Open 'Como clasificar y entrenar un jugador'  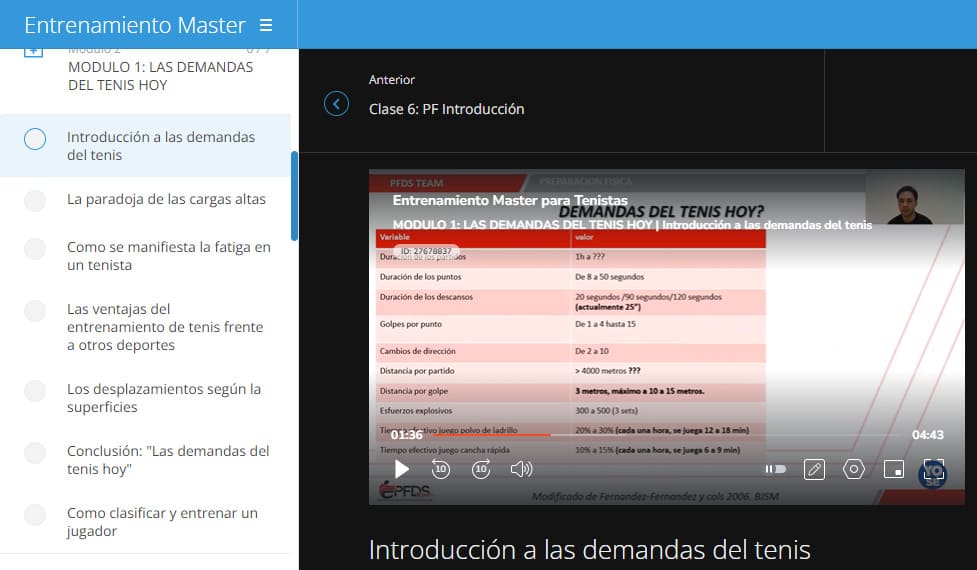click(x=162, y=522)
